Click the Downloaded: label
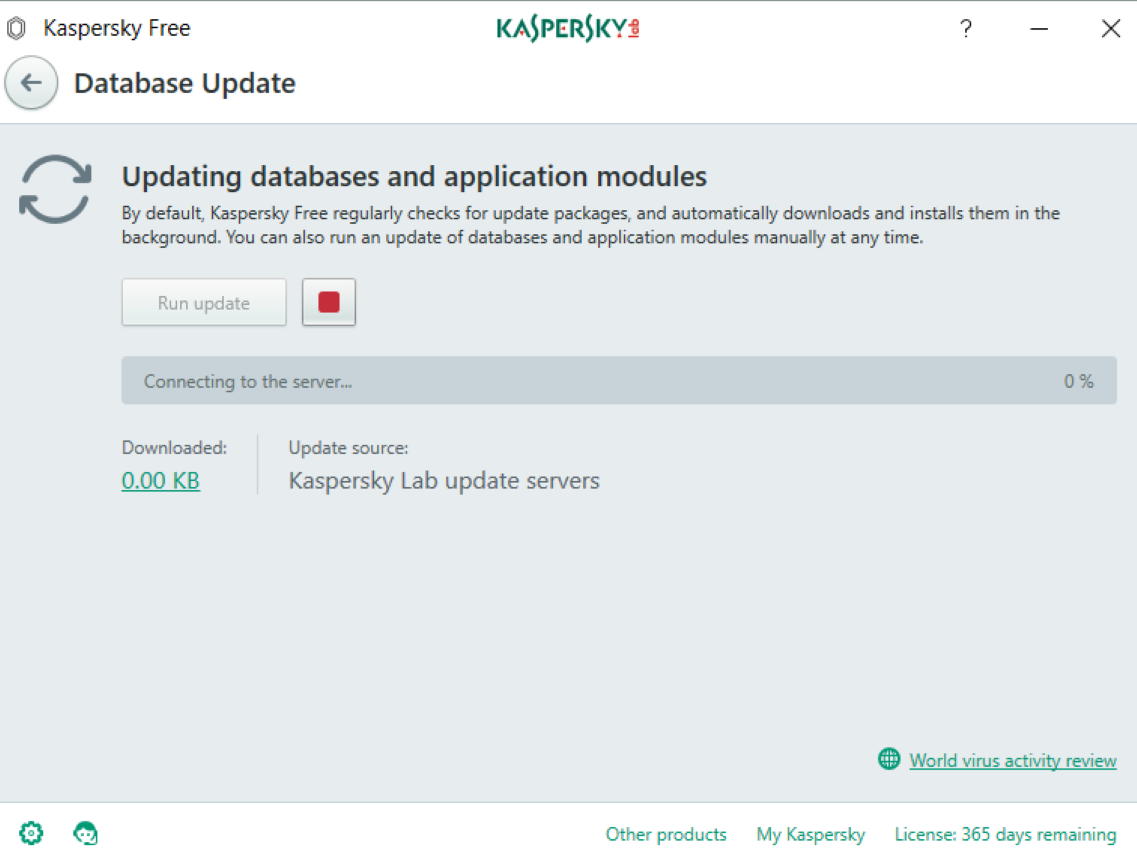Viewport: 1137px width, 853px height. pos(174,448)
